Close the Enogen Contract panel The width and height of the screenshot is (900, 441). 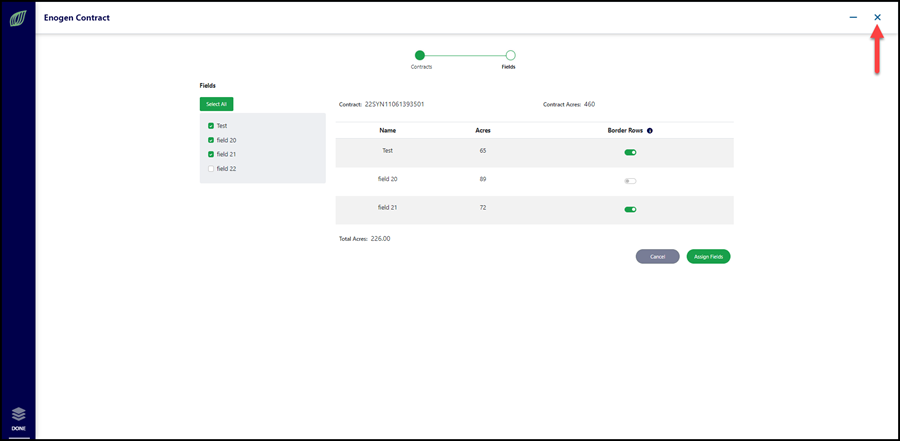(877, 18)
